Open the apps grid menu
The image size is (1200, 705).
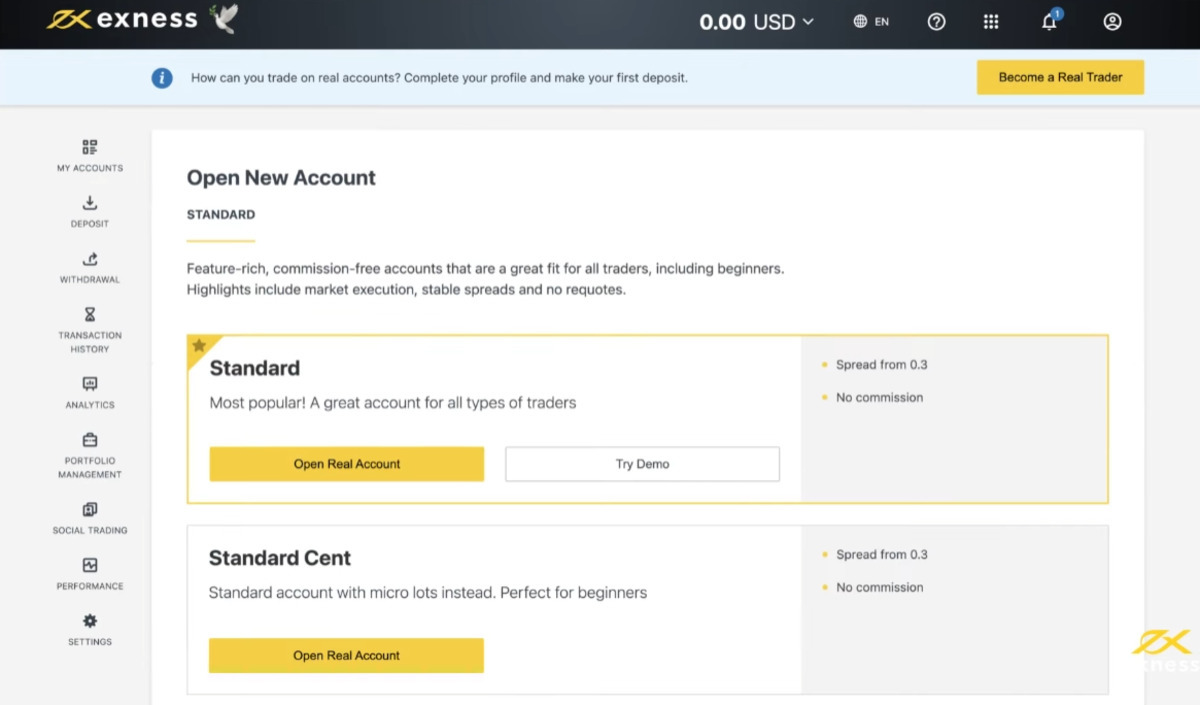[x=991, y=21]
